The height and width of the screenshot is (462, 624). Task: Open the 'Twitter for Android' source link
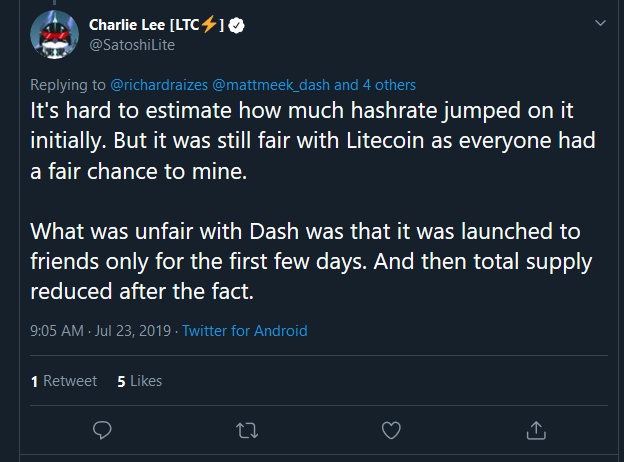coord(245,330)
